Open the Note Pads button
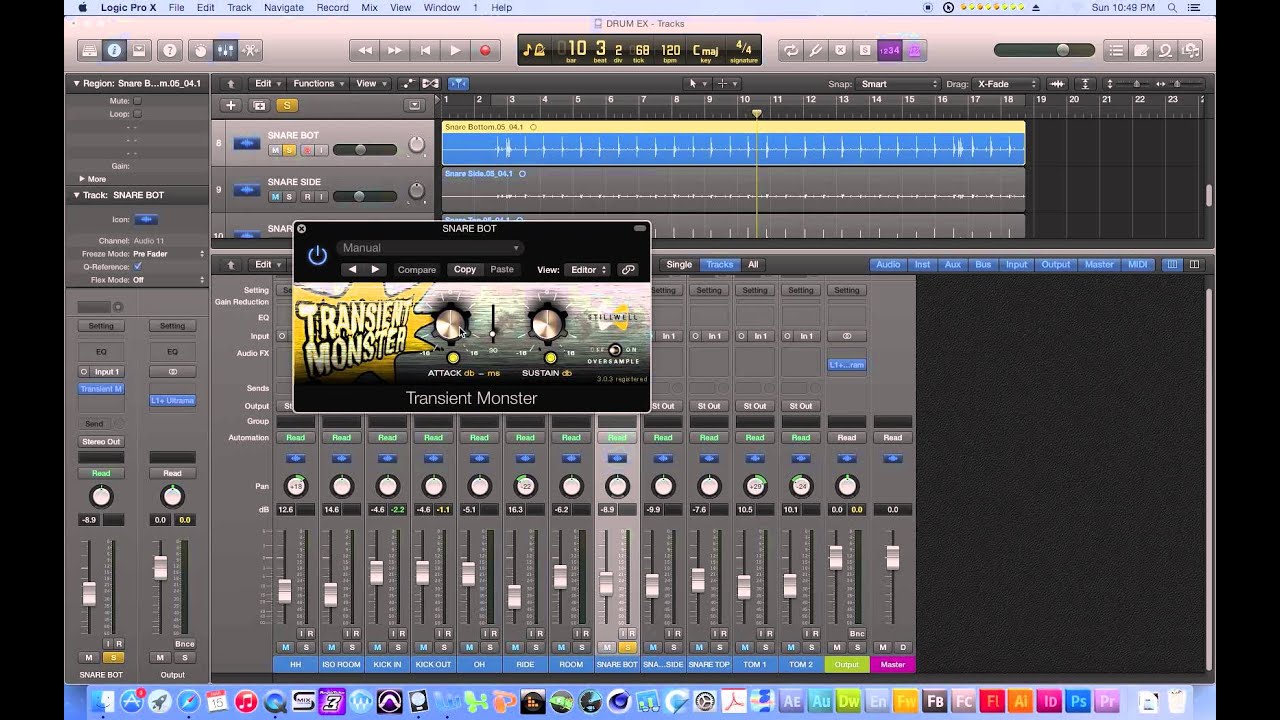The height and width of the screenshot is (720, 1280). tap(1141, 50)
